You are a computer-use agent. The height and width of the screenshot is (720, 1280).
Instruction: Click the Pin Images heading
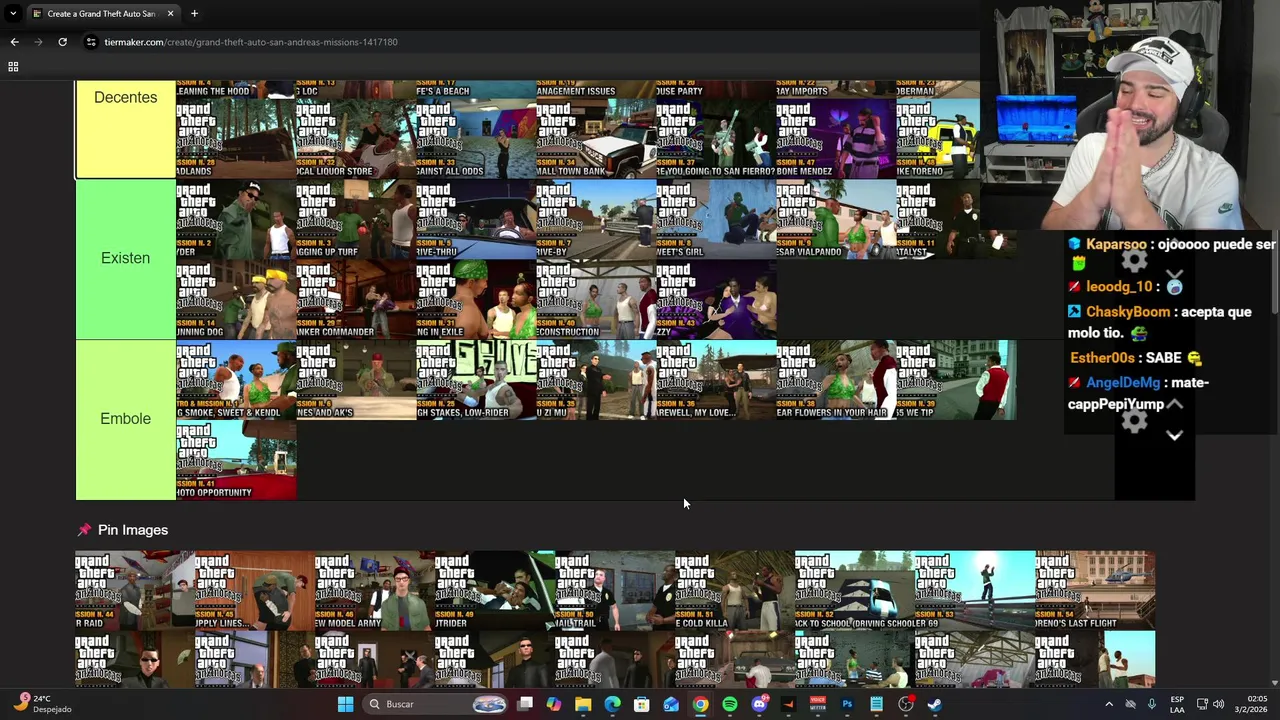[133, 530]
